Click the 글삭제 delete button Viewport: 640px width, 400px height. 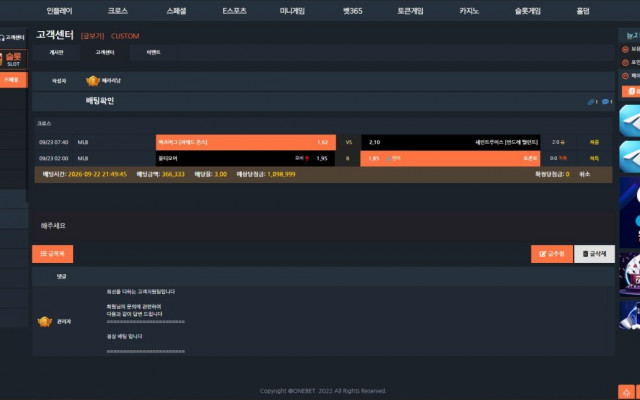click(594, 254)
